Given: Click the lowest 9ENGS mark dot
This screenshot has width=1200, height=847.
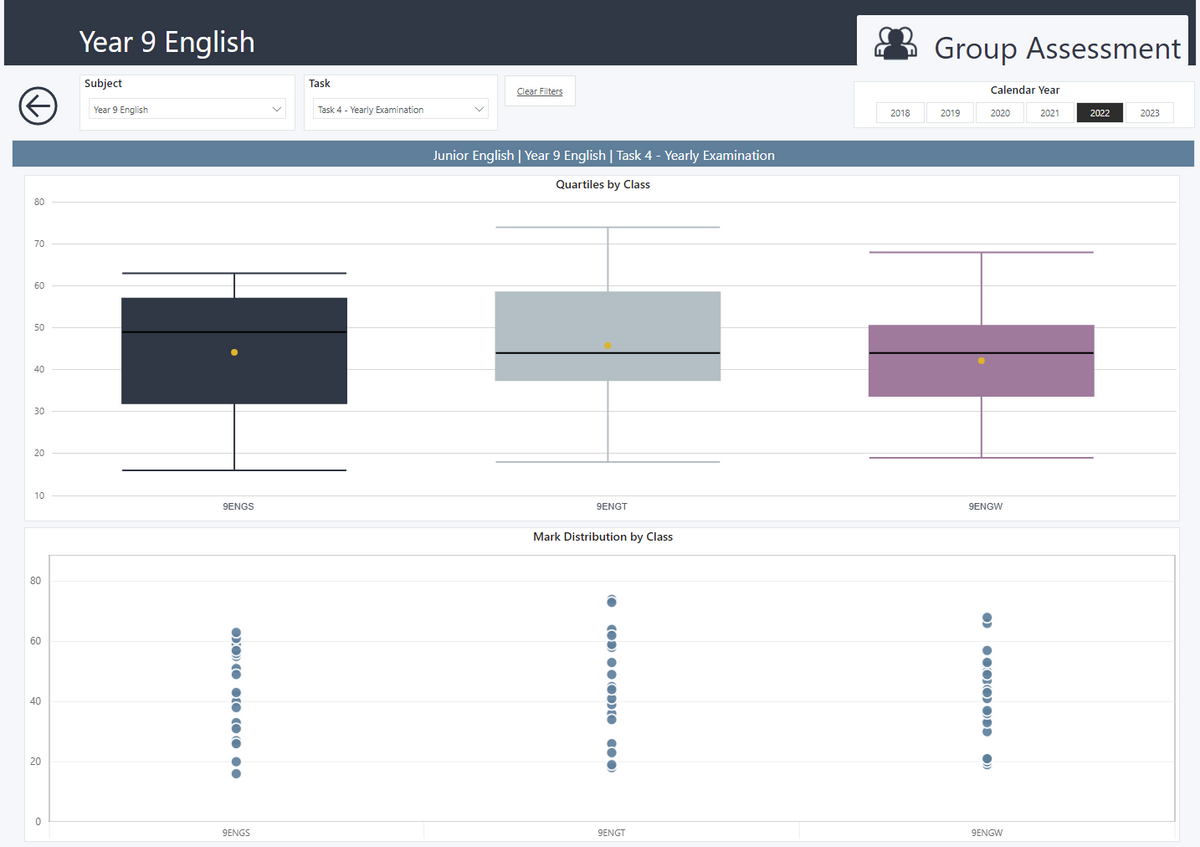Looking at the screenshot, I should click(236, 774).
